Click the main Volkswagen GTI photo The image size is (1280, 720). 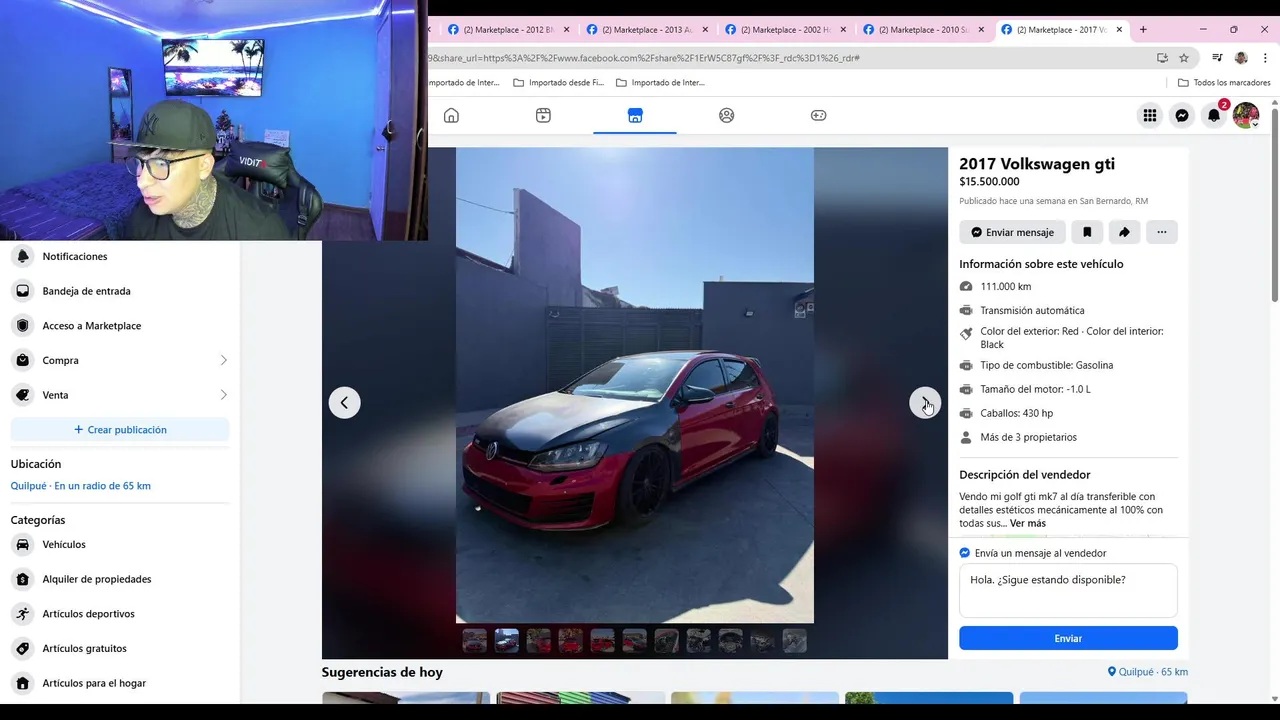[635, 385]
